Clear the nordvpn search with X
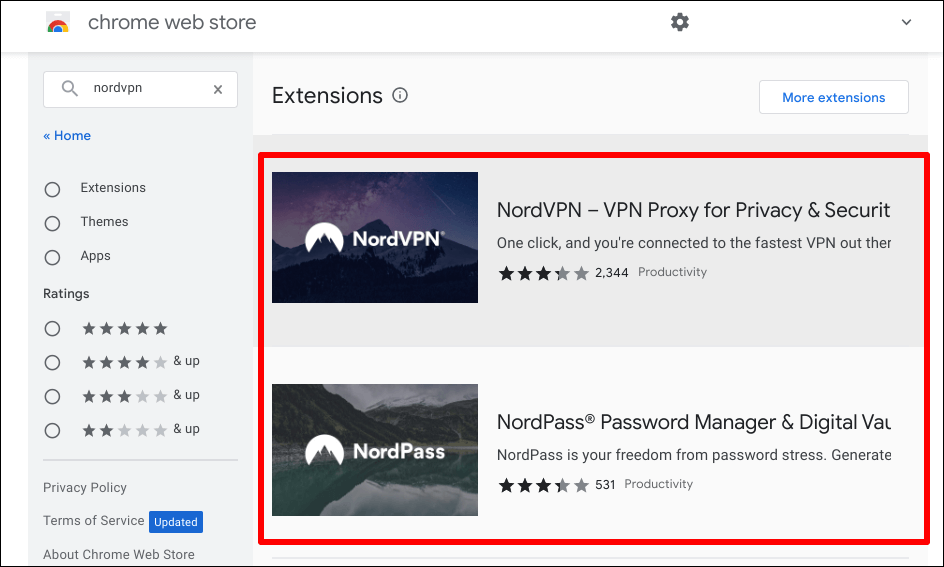This screenshot has height=567, width=944. tap(218, 89)
